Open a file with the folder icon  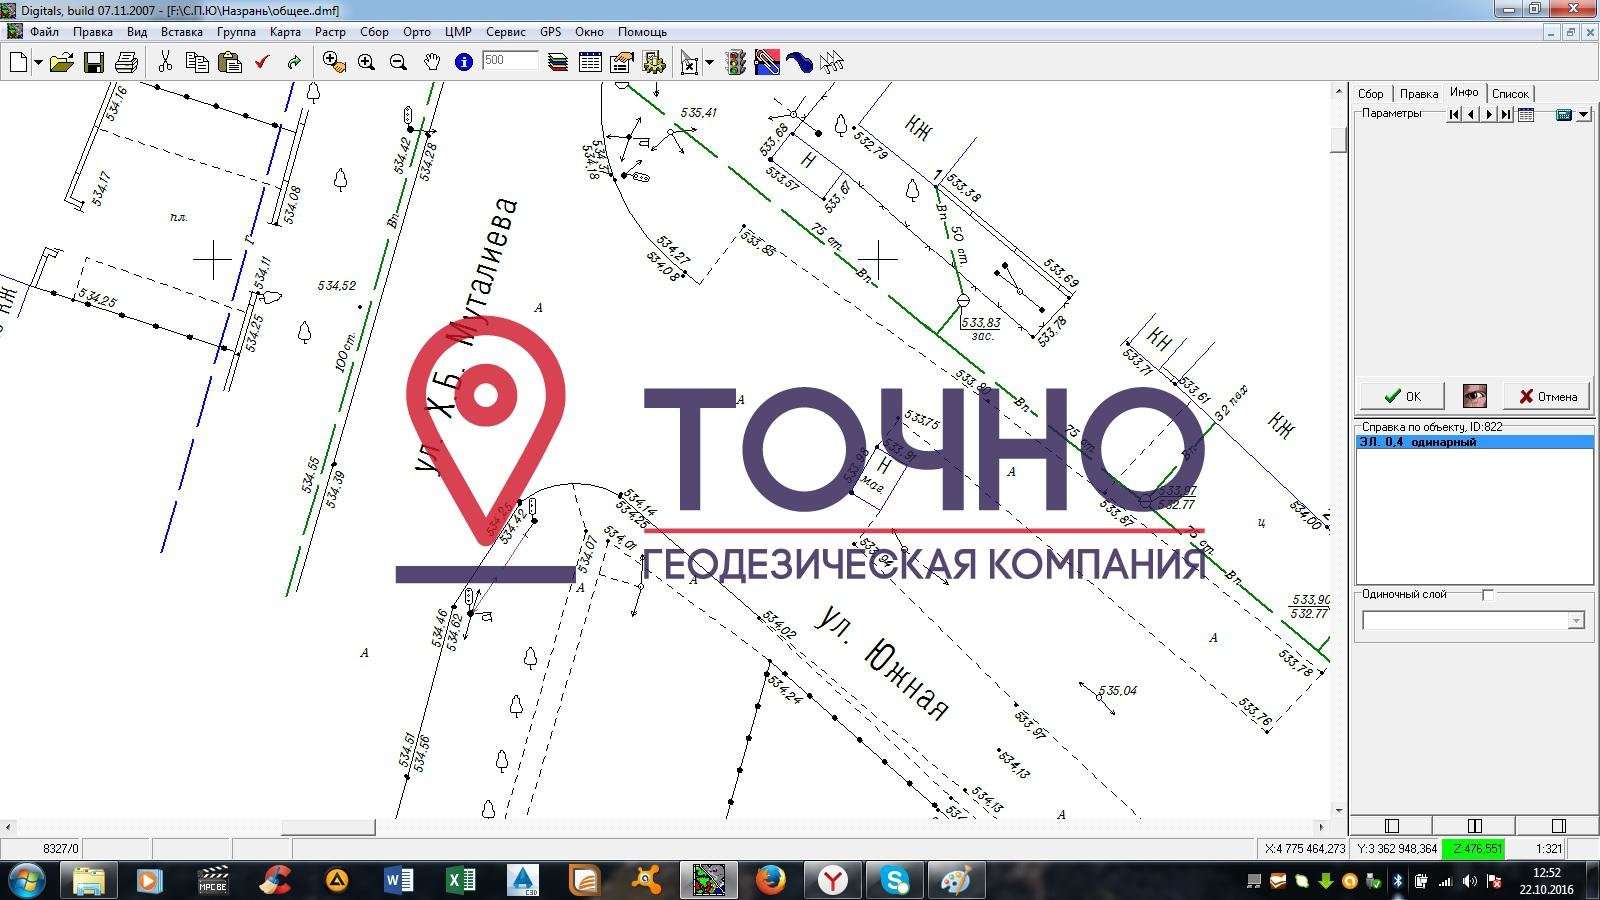click(62, 62)
